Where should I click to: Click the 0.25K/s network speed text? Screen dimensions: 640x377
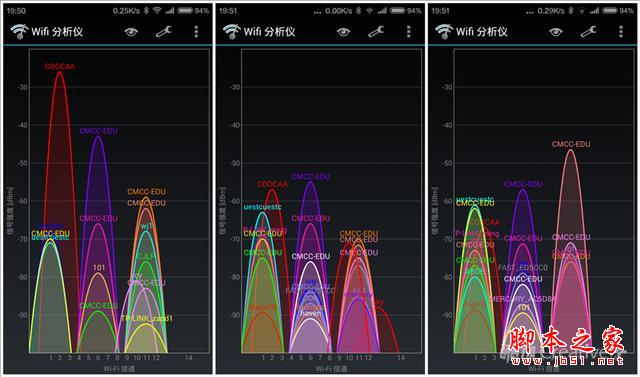coord(126,11)
